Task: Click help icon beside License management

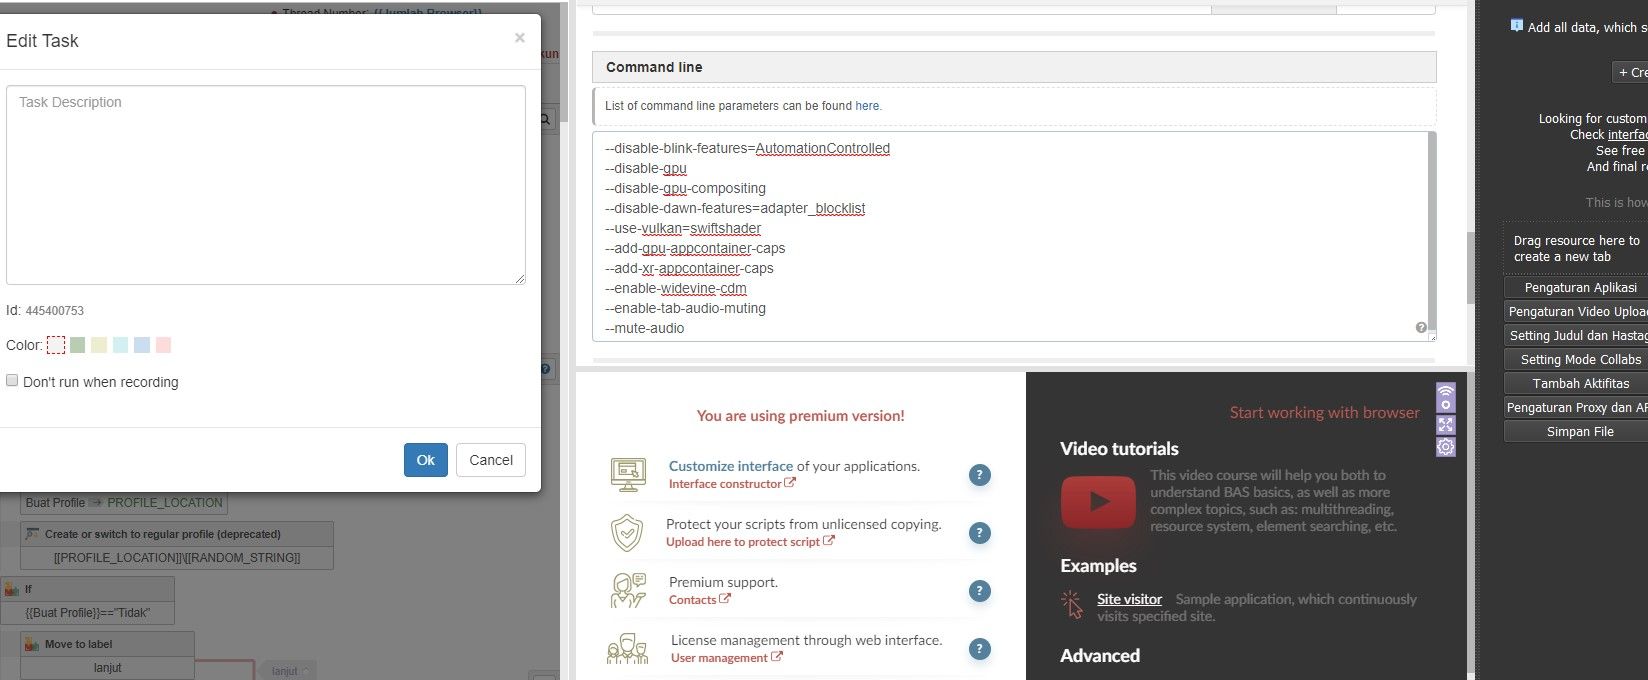Action: click(x=980, y=649)
